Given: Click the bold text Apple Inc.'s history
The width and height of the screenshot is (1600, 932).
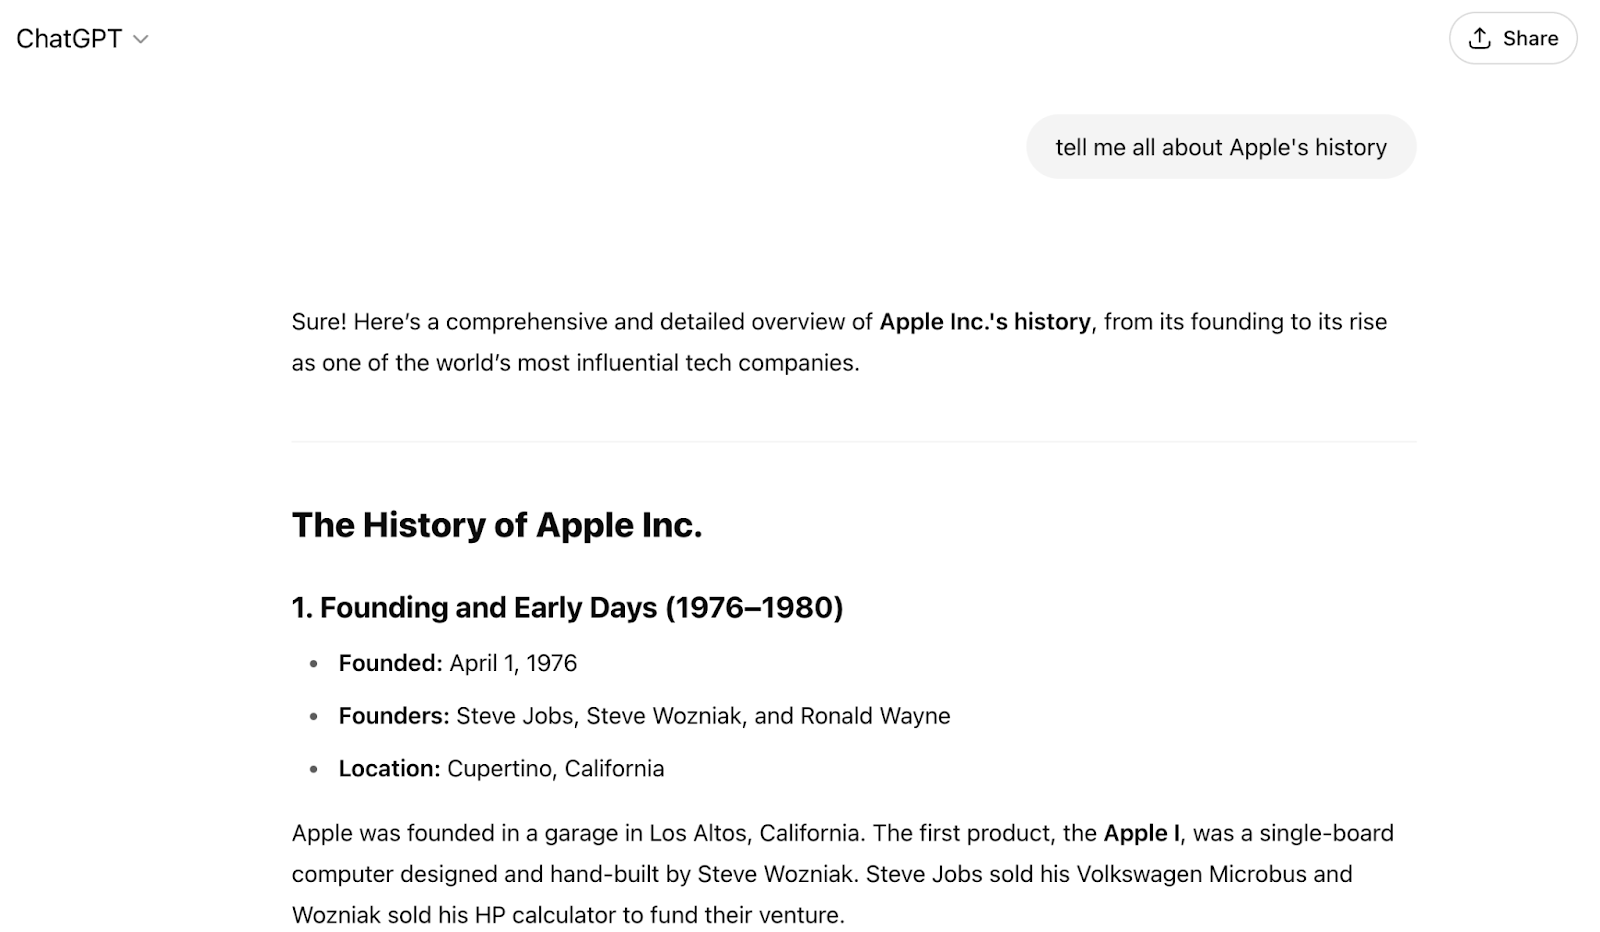Looking at the screenshot, I should (985, 322).
